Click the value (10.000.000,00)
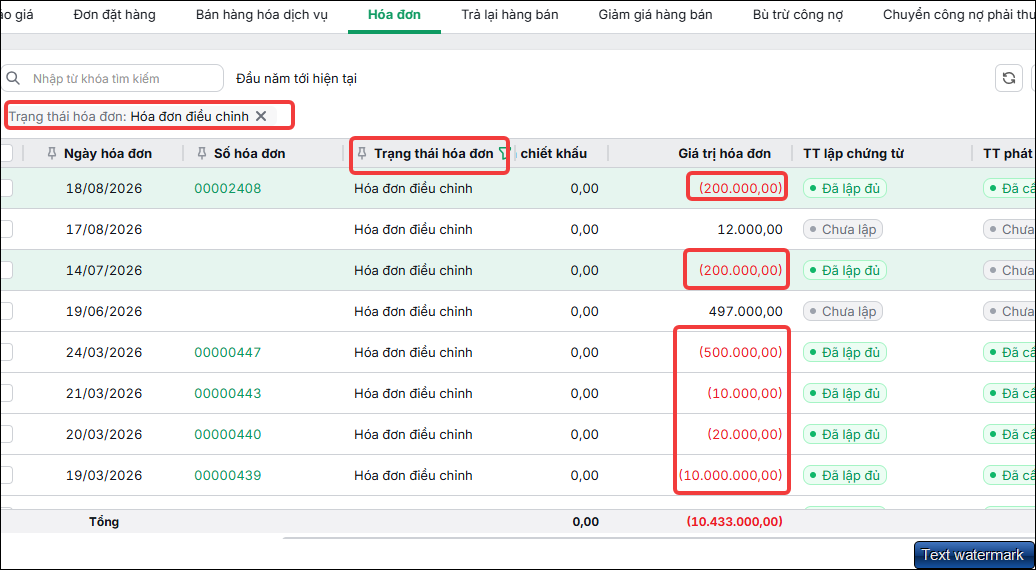The width and height of the screenshot is (1036, 570). coord(730,475)
